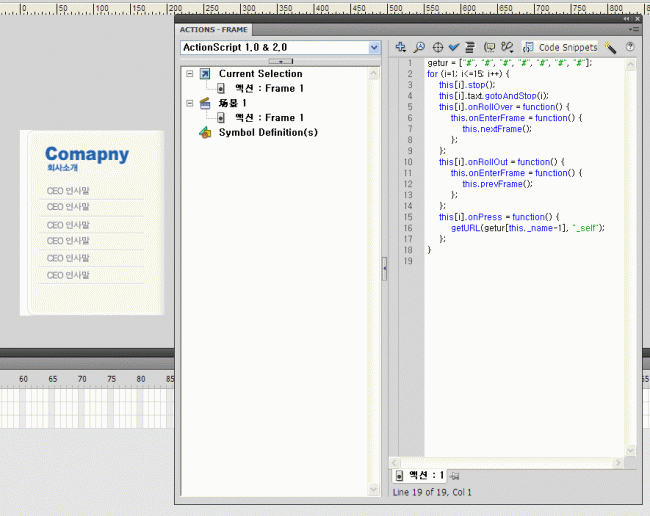Open the ActionScript 1.0 & 2.0 version dropdown
The width and height of the screenshot is (650, 516).
[x=374, y=47]
